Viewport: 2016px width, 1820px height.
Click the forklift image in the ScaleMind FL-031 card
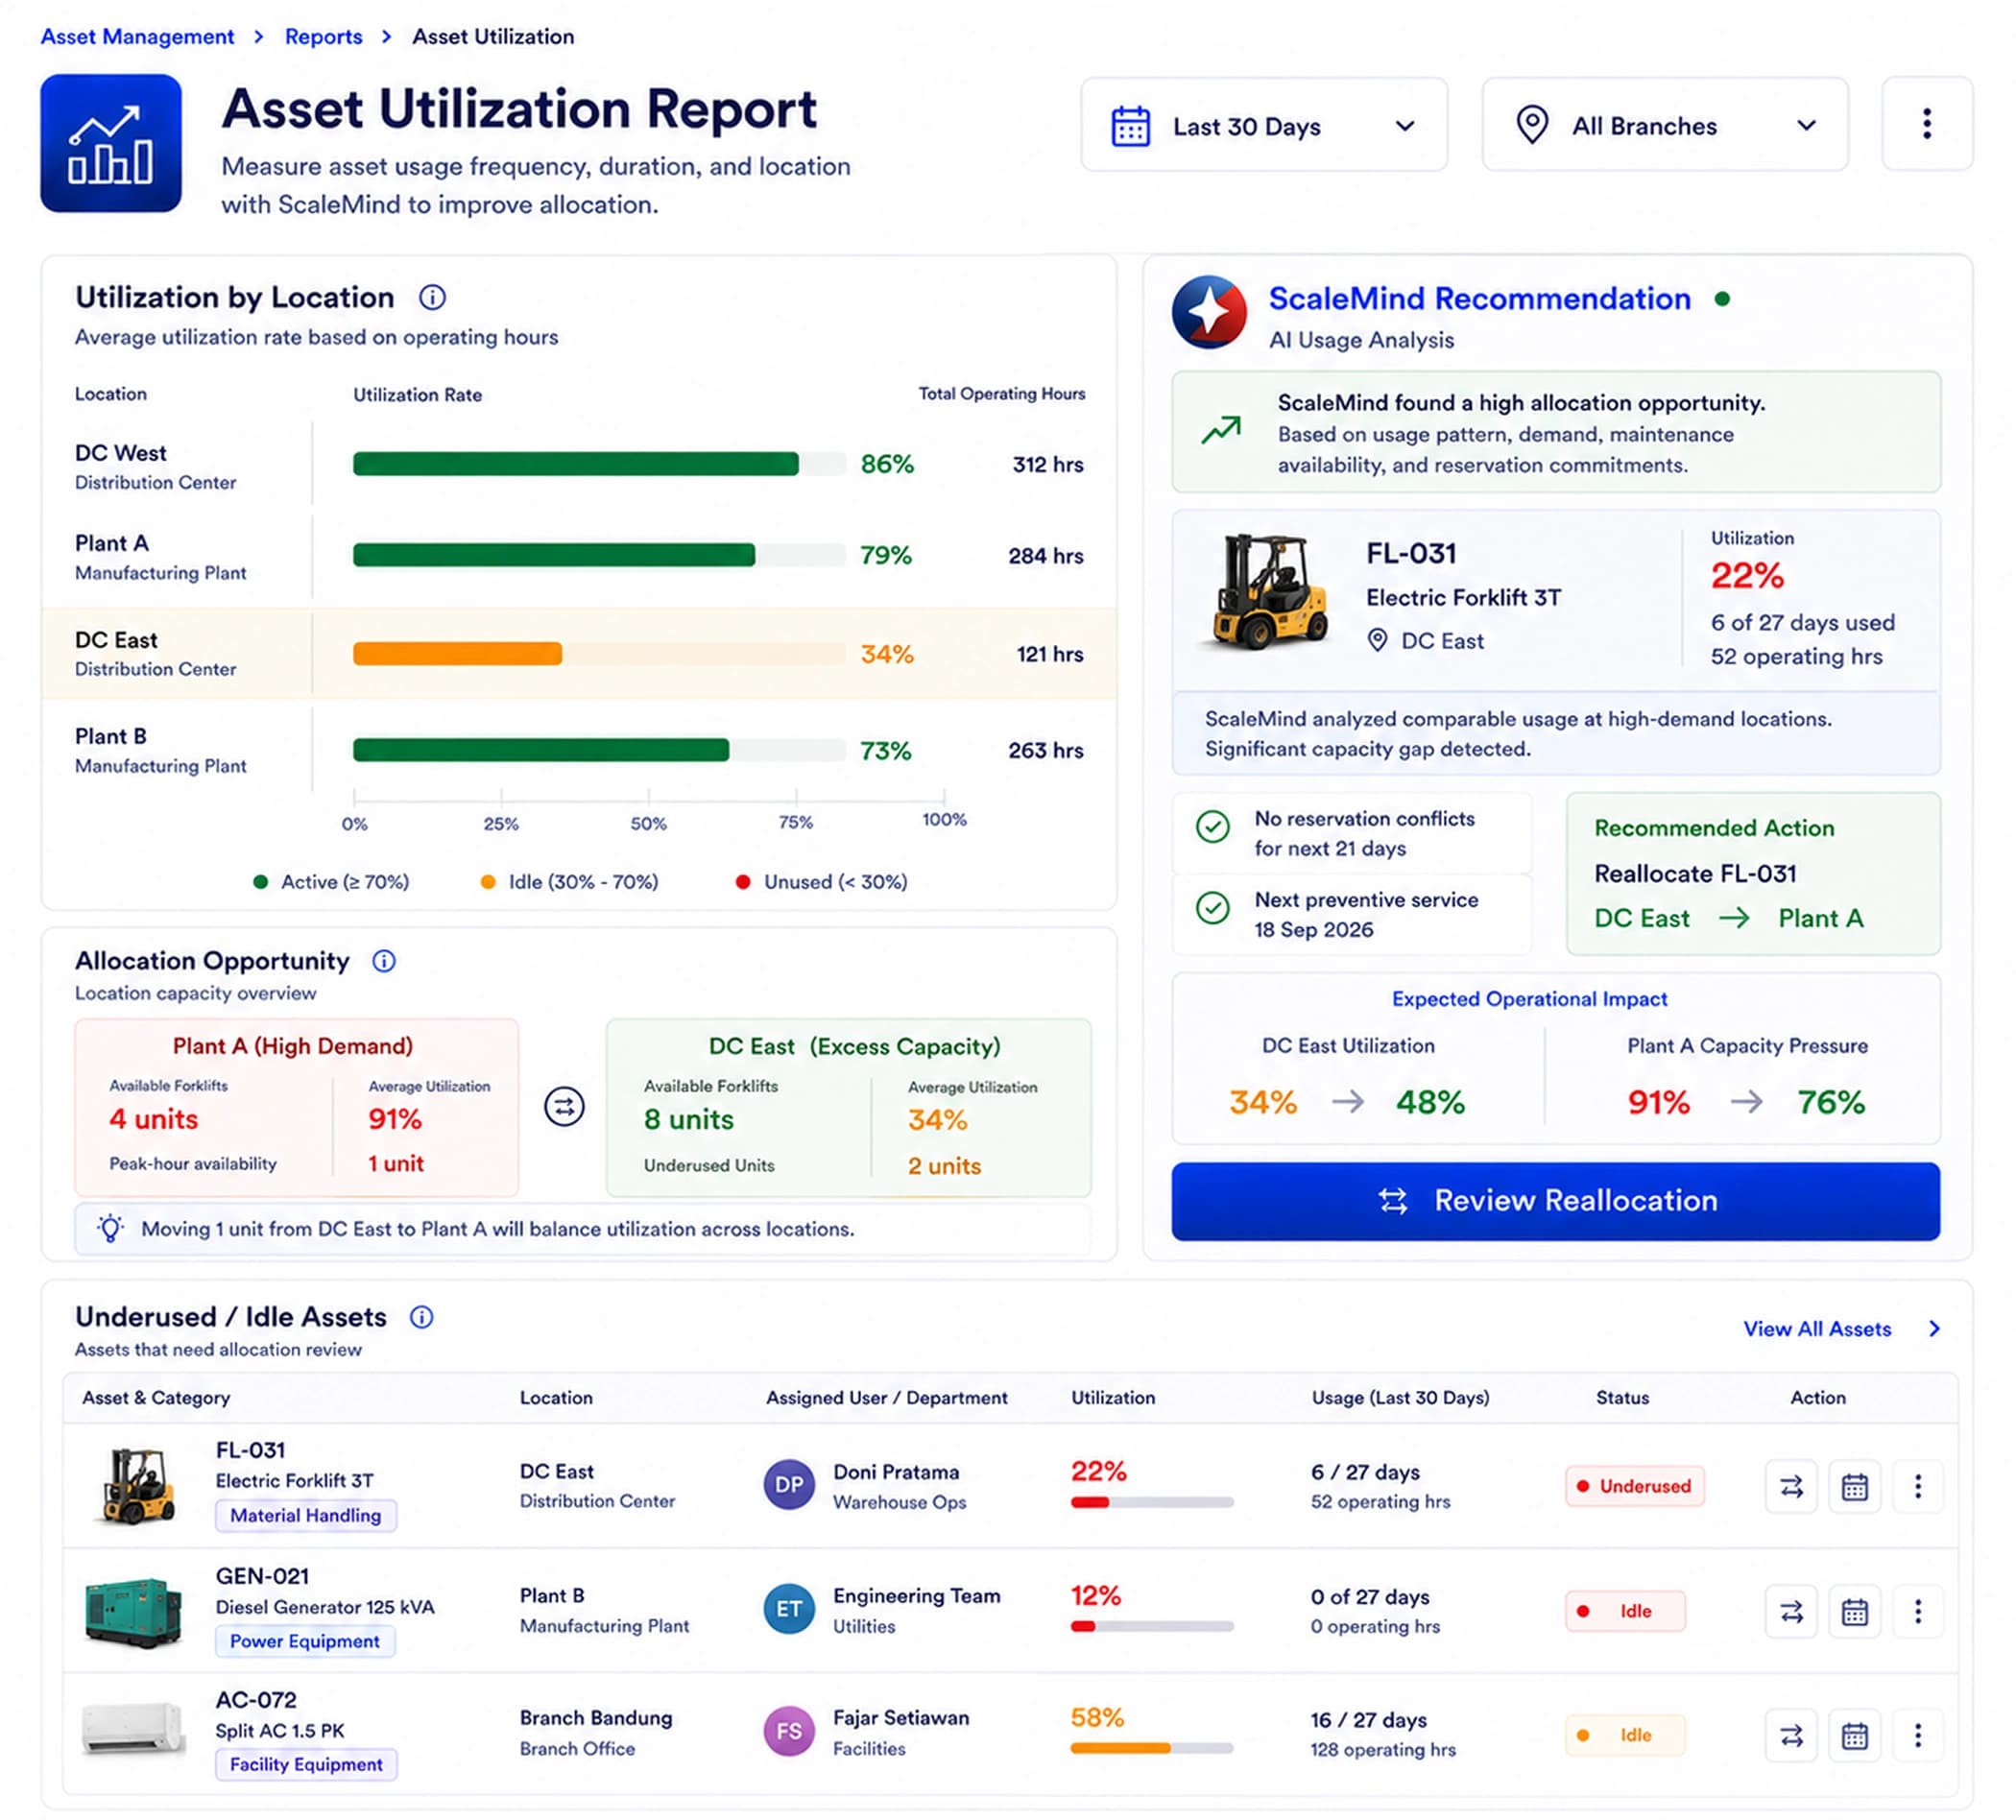(1268, 592)
